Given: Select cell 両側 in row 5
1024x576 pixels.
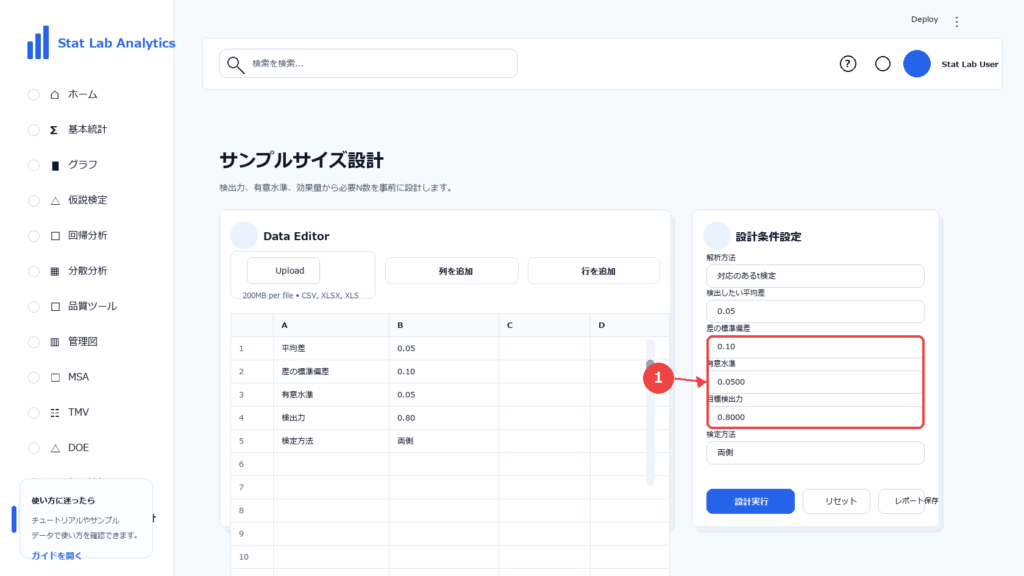Looking at the screenshot, I should pyautogui.click(x=444, y=441).
